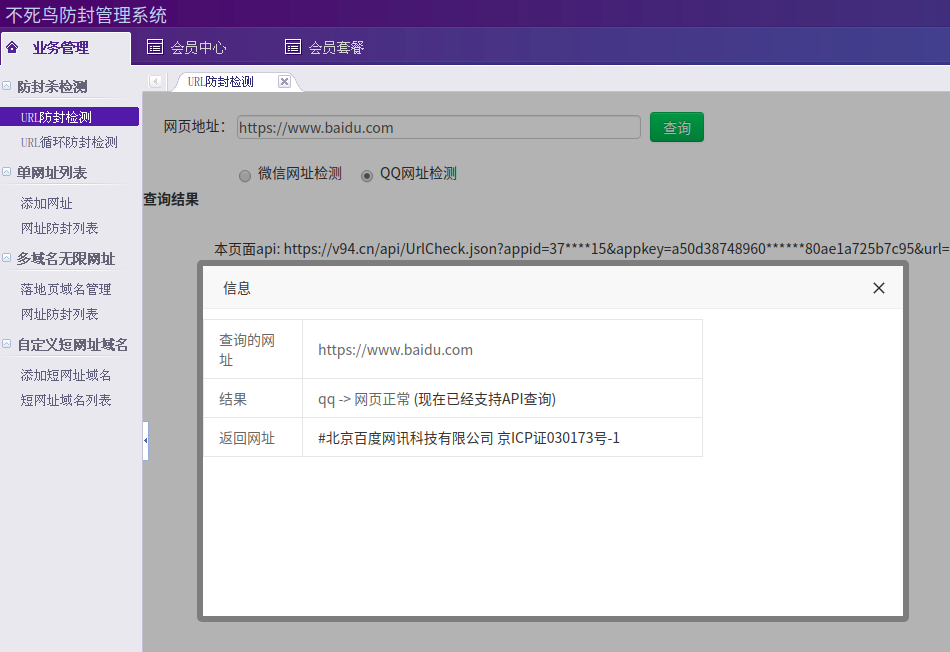Open URL循环防封检测 in sidebar
Viewport: 950px width, 652px height.
[x=69, y=142]
